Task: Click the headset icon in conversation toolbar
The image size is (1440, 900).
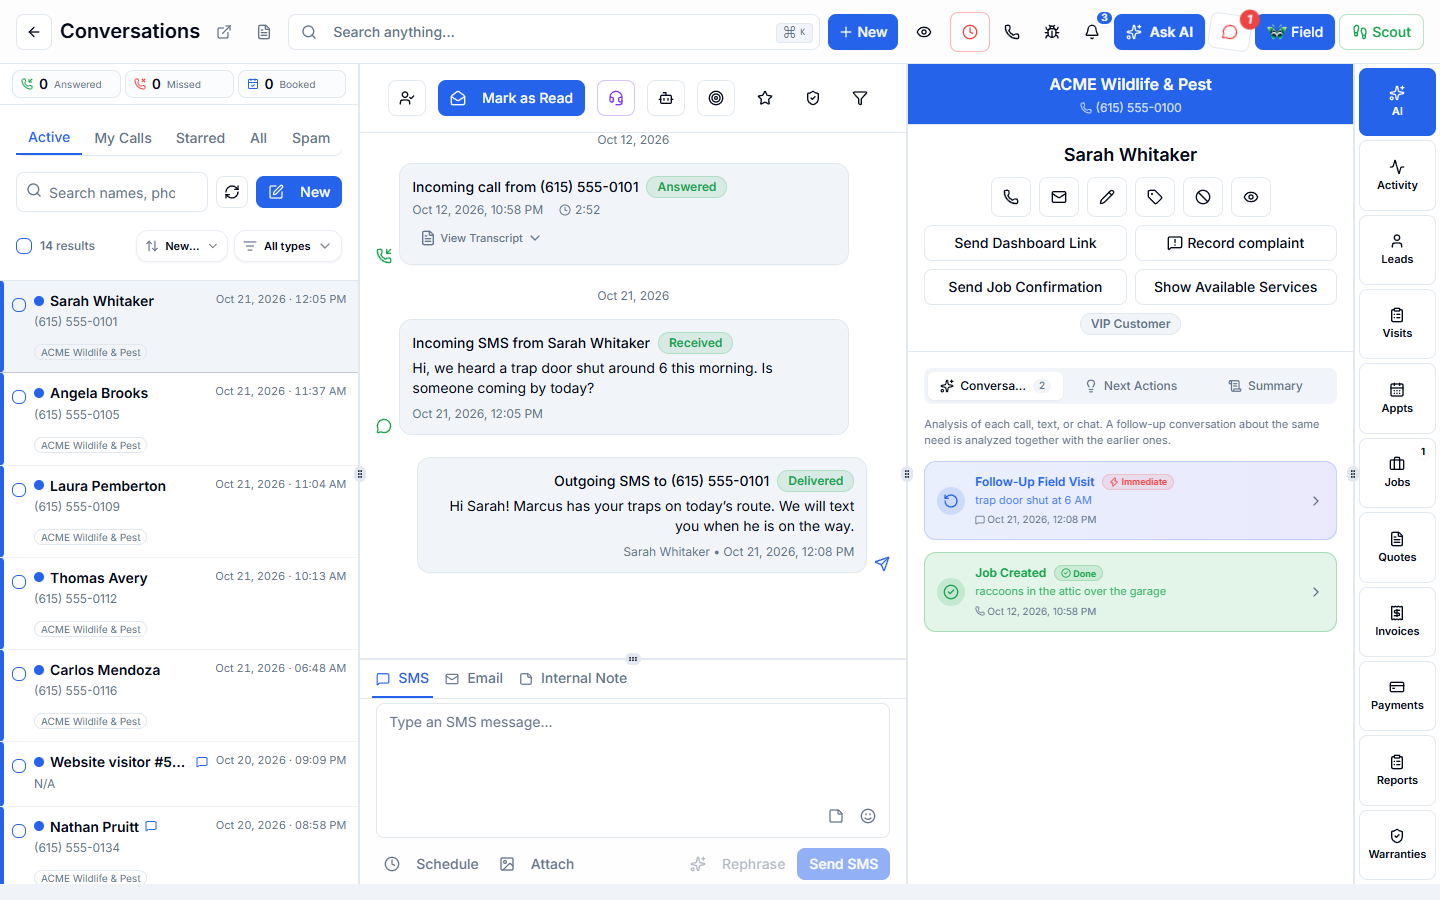Action: click(x=616, y=98)
